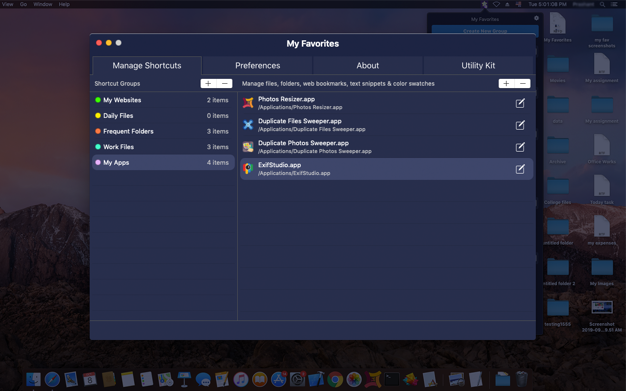Open Photos from the dock

tap(354, 379)
